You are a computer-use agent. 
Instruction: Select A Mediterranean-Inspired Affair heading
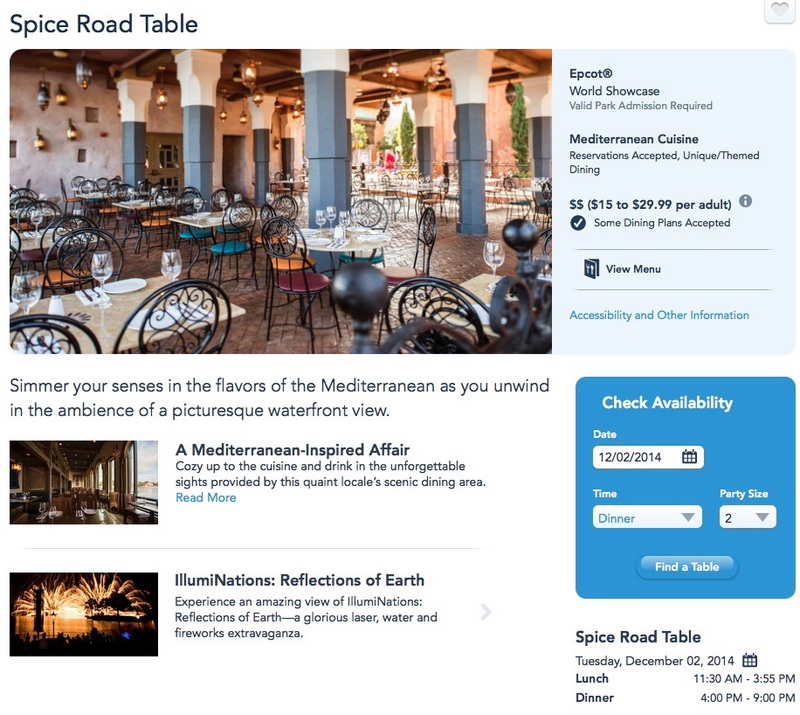292,450
